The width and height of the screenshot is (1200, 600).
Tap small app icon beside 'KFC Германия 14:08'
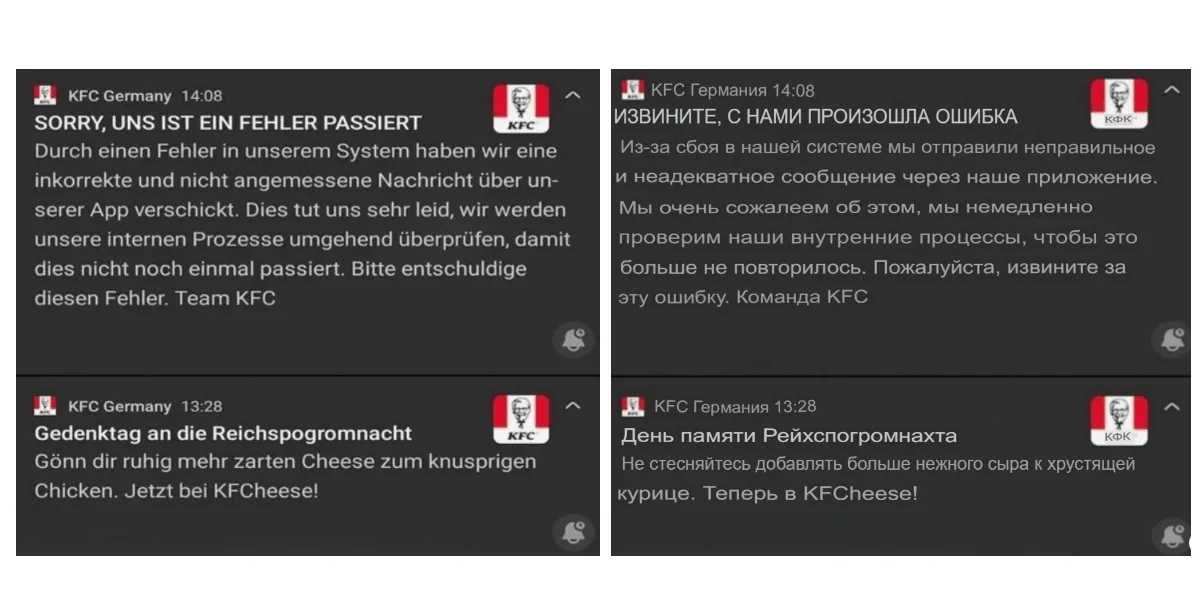pos(632,90)
